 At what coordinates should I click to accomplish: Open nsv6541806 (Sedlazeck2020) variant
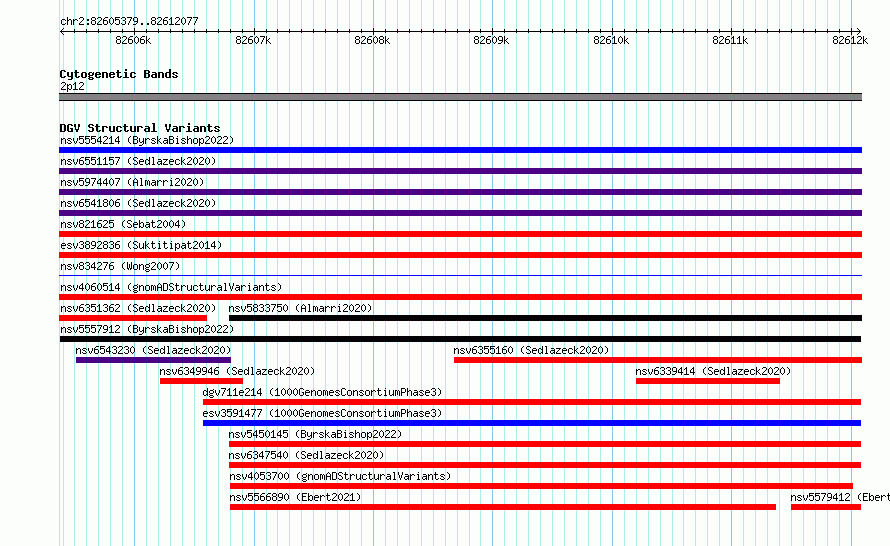tap(138, 203)
